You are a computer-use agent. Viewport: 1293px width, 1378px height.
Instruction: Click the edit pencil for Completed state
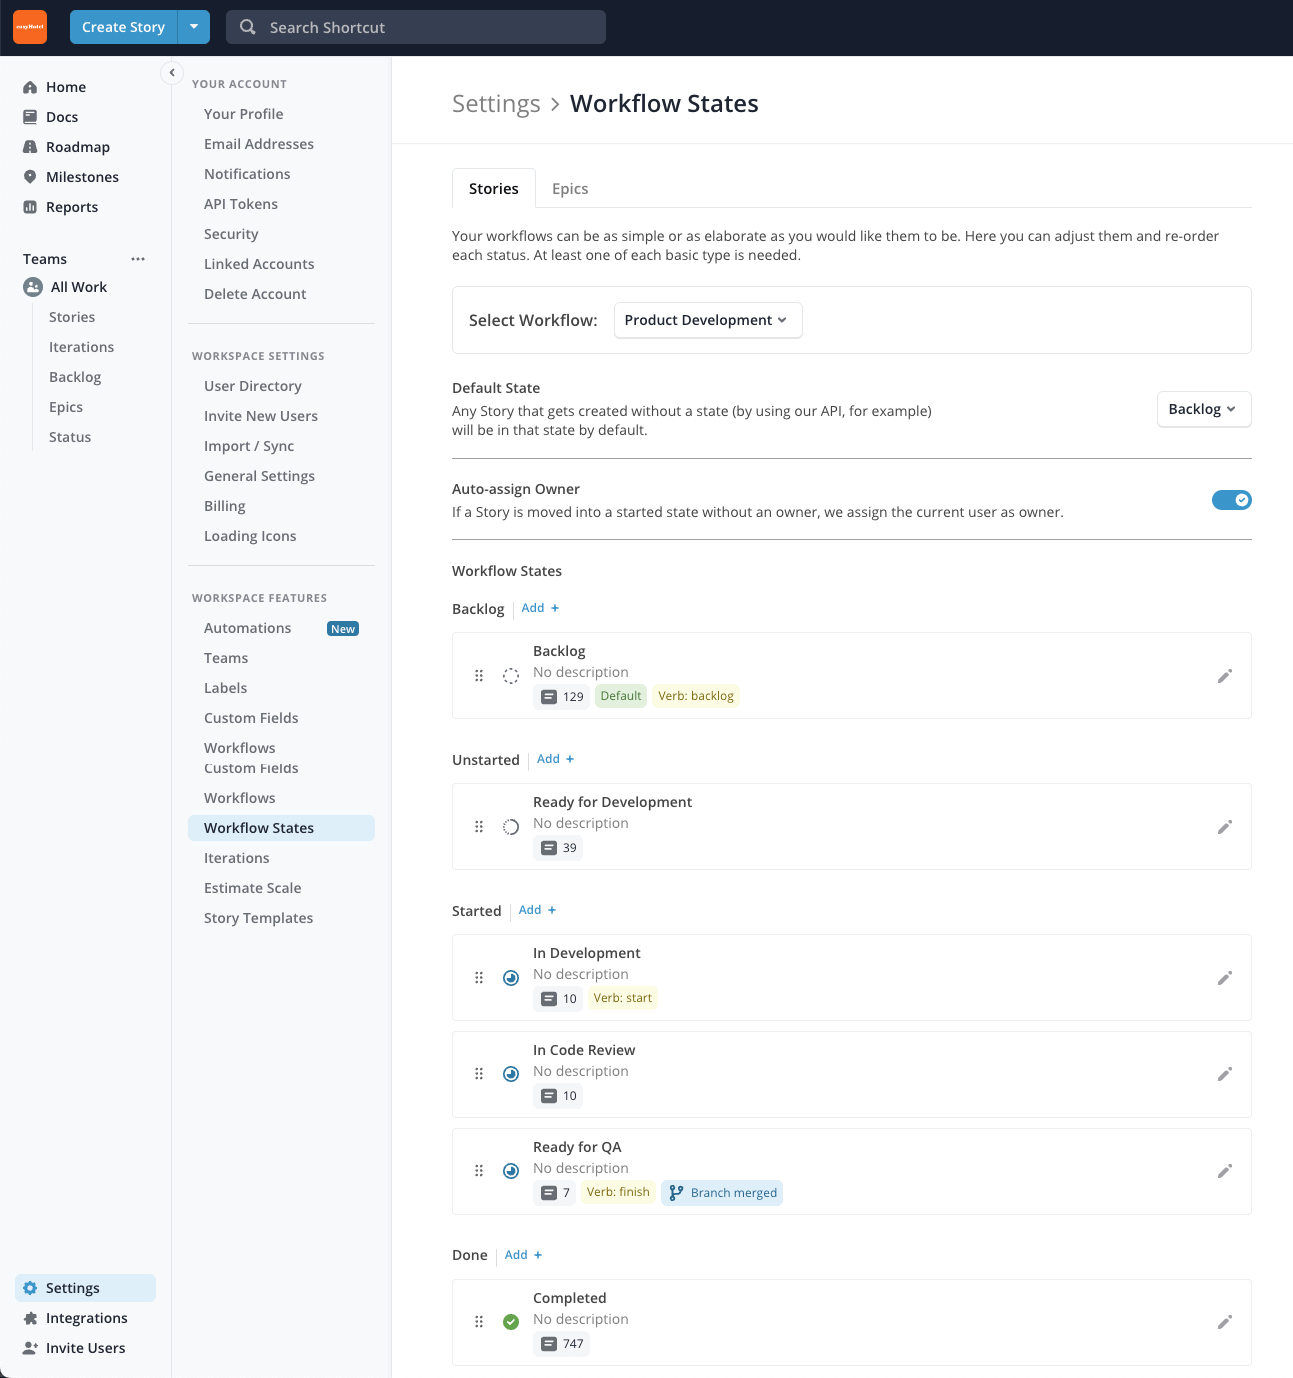tap(1224, 1322)
